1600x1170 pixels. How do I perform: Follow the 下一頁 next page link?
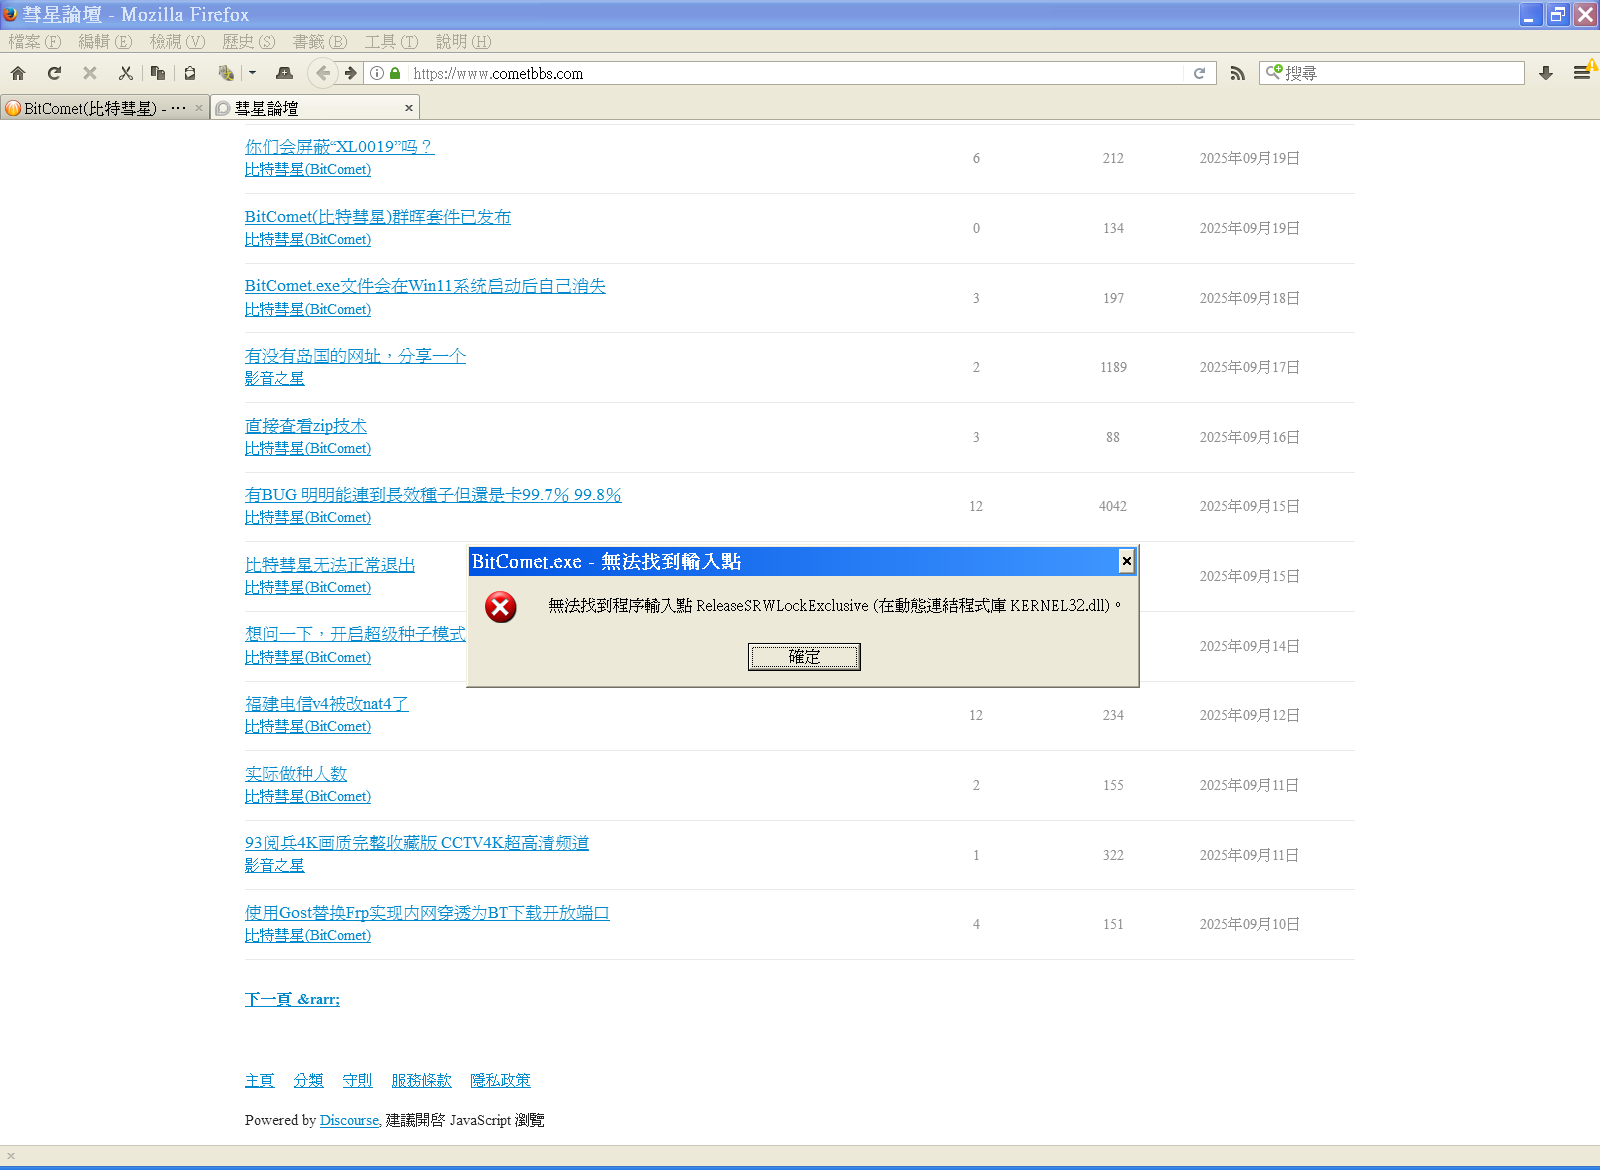tap(292, 999)
